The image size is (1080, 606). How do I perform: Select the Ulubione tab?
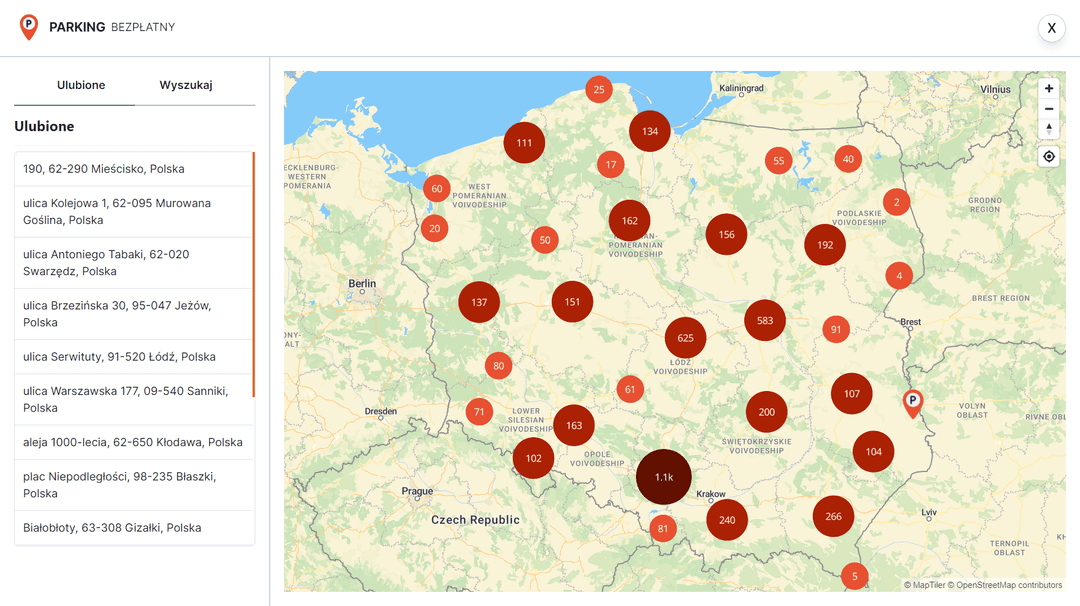[x=81, y=85]
